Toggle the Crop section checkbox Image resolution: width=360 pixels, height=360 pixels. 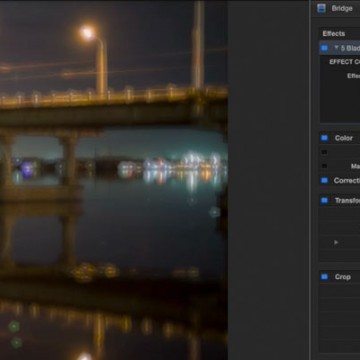click(x=324, y=277)
